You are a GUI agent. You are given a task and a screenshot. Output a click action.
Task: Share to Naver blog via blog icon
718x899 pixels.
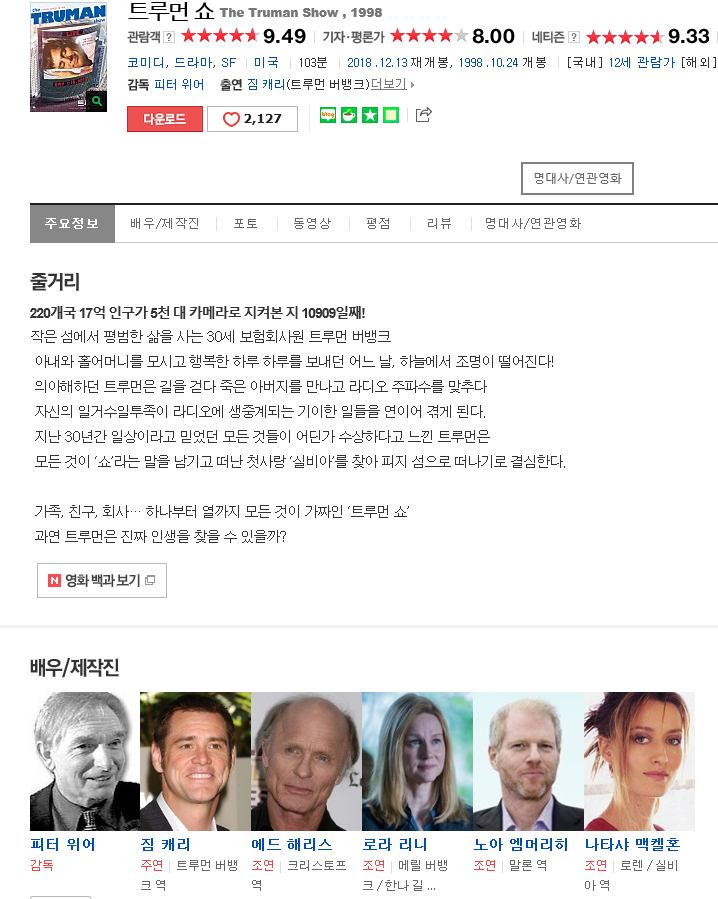tap(328, 115)
